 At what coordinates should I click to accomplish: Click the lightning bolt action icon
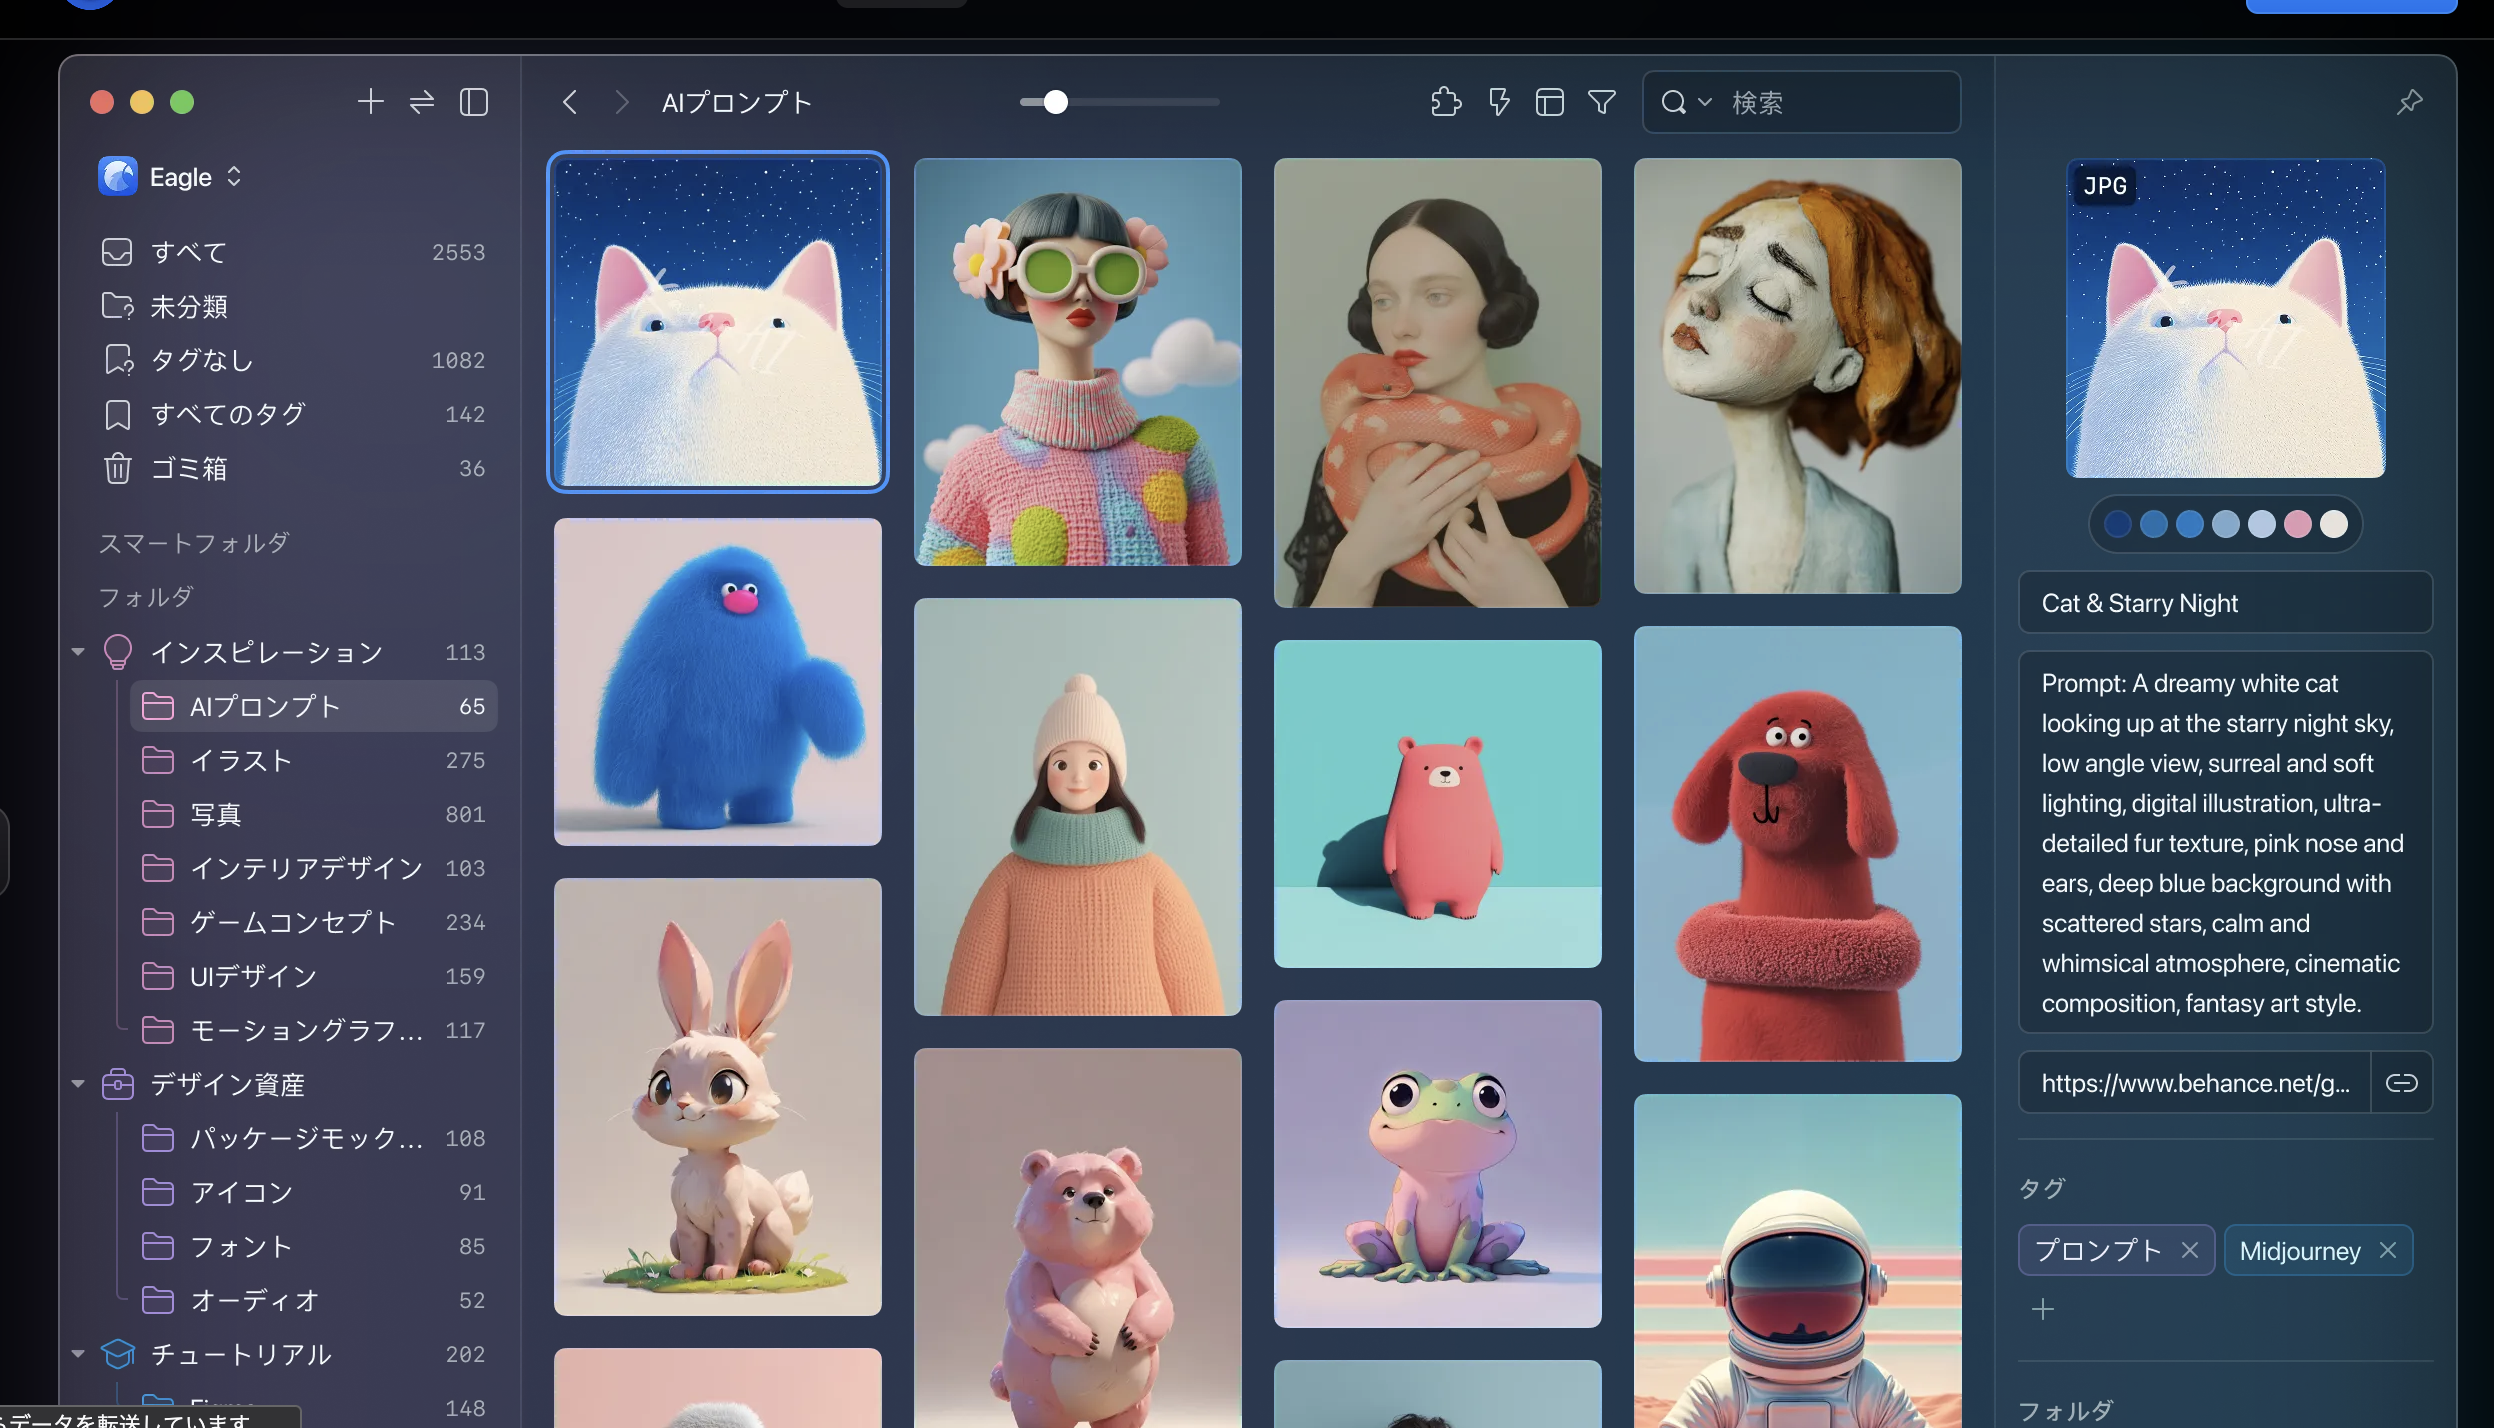[x=1498, y=102]
